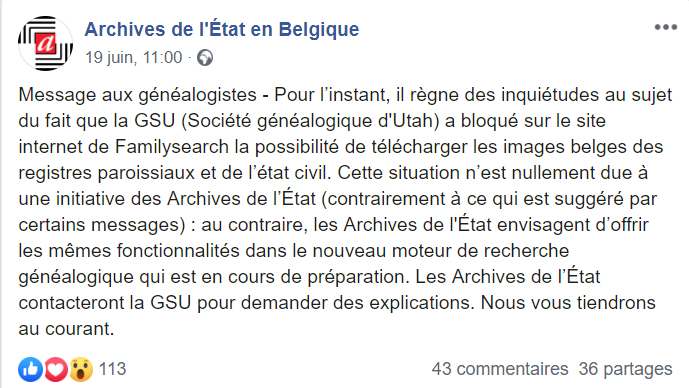This screenshot has width=689, height=388.
Task: Click the phrase certains messages in the post
Action: click(99, 225)
